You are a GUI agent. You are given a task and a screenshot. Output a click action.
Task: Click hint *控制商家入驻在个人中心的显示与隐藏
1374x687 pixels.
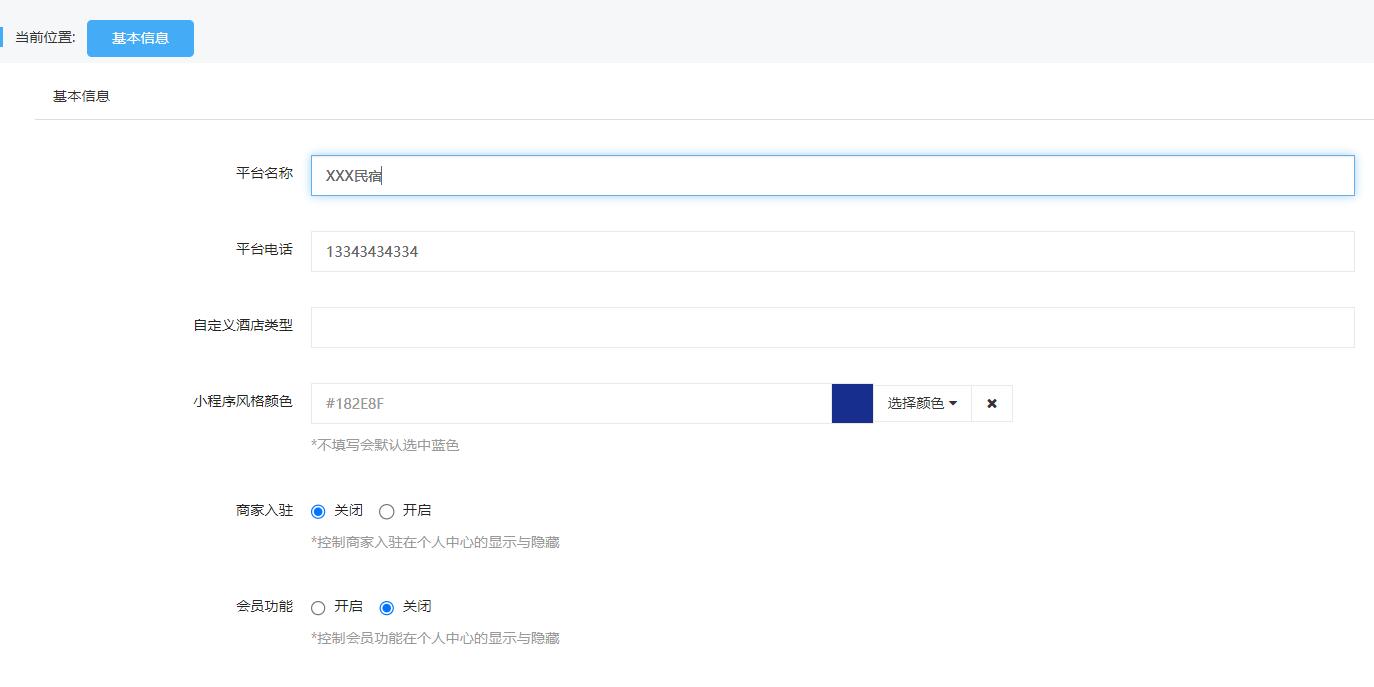(x=435, y=542)
